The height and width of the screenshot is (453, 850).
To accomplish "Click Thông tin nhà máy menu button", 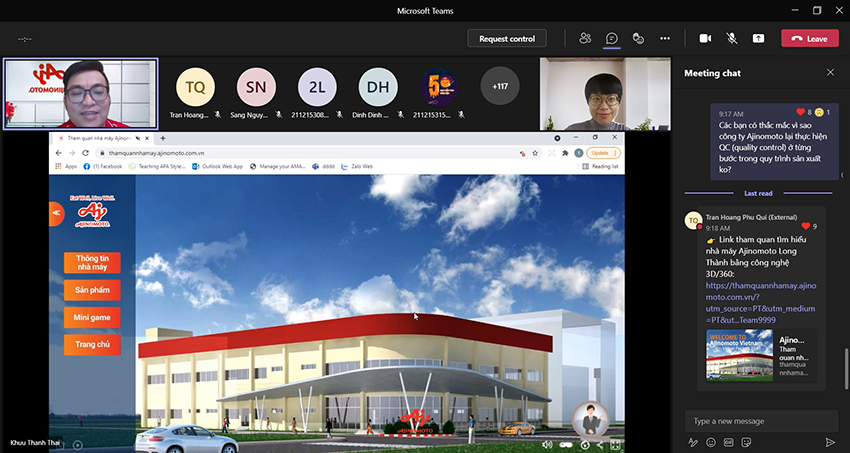I will [92, 263].
